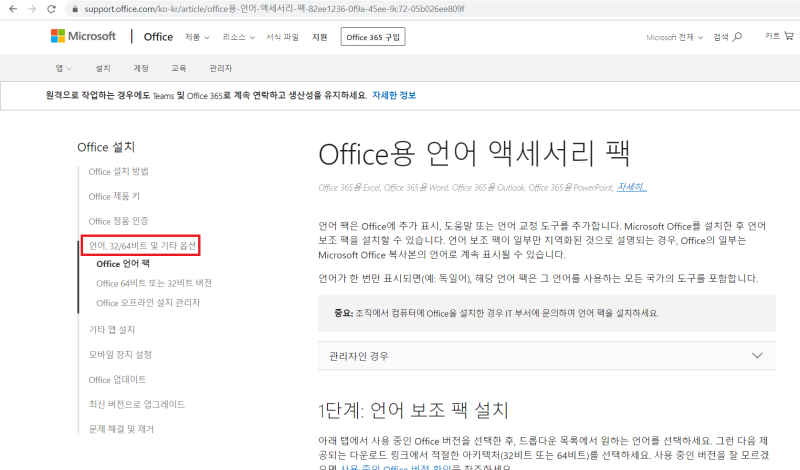Open the 교육 tab
This screenshot has width=800, height=470.
[179, 68]
